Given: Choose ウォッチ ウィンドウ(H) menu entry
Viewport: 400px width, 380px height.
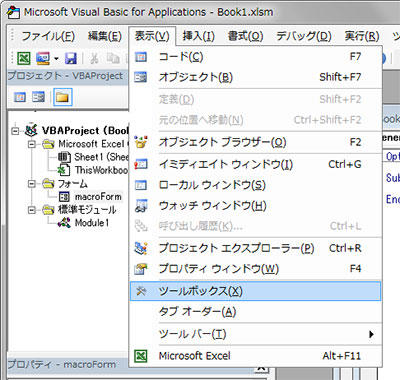Looking at the screenshot, I should pyautogui.click(x=255, y=206).
